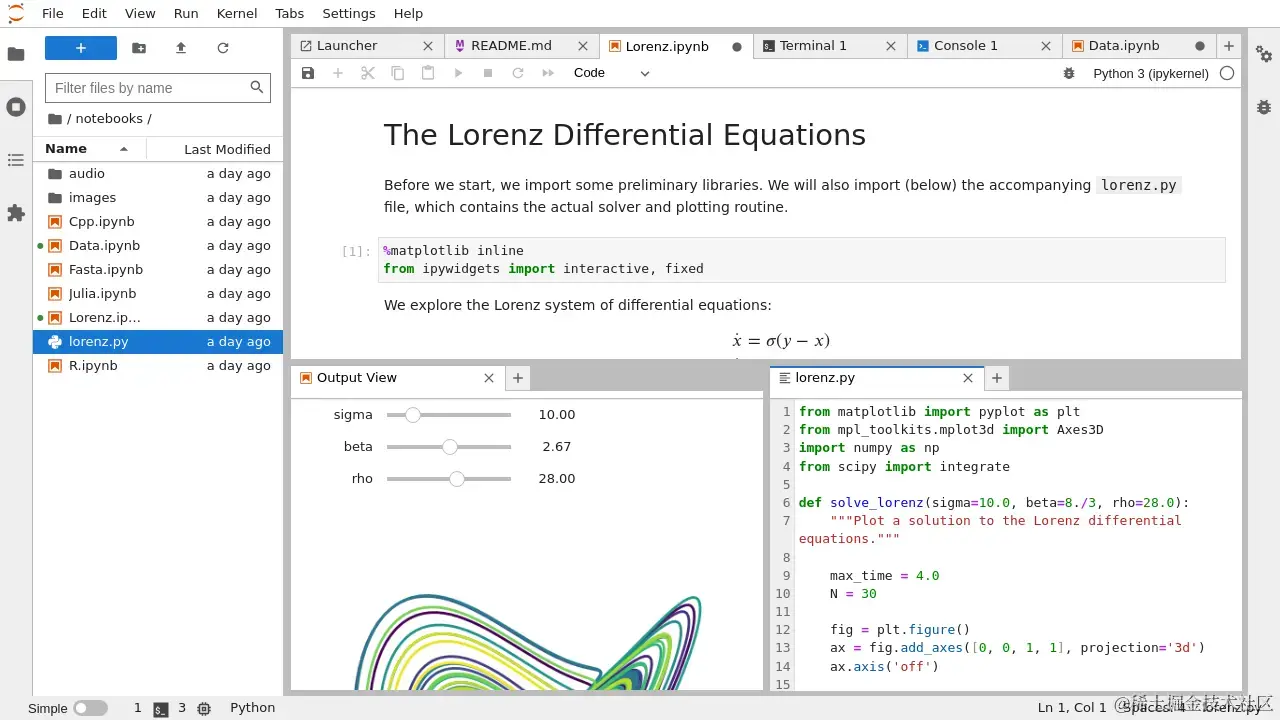1280x720 pixels.
Task: Click kernel status circle indicator
Action: 1227,73
